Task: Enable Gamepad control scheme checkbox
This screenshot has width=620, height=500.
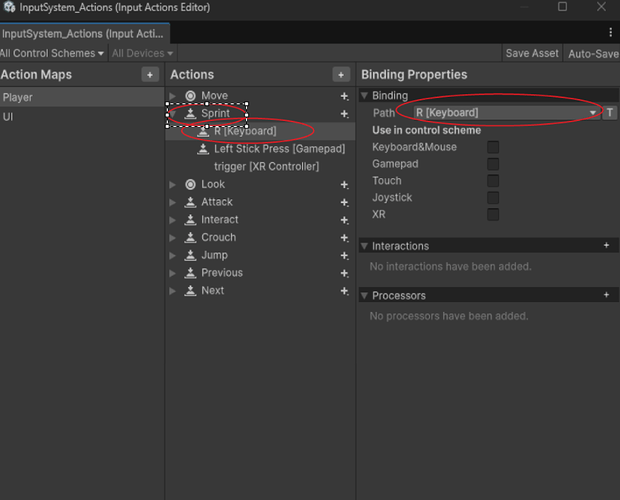Action: pyautogui.click(x=493, y=164)
